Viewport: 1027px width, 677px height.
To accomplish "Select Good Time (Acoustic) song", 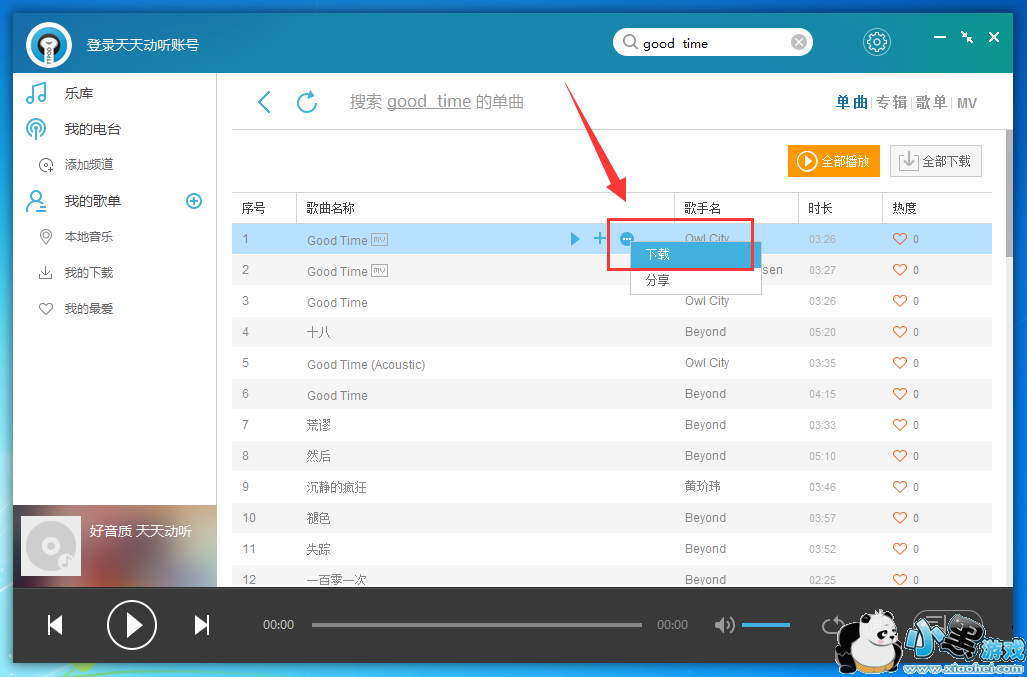I will [366, 364].
